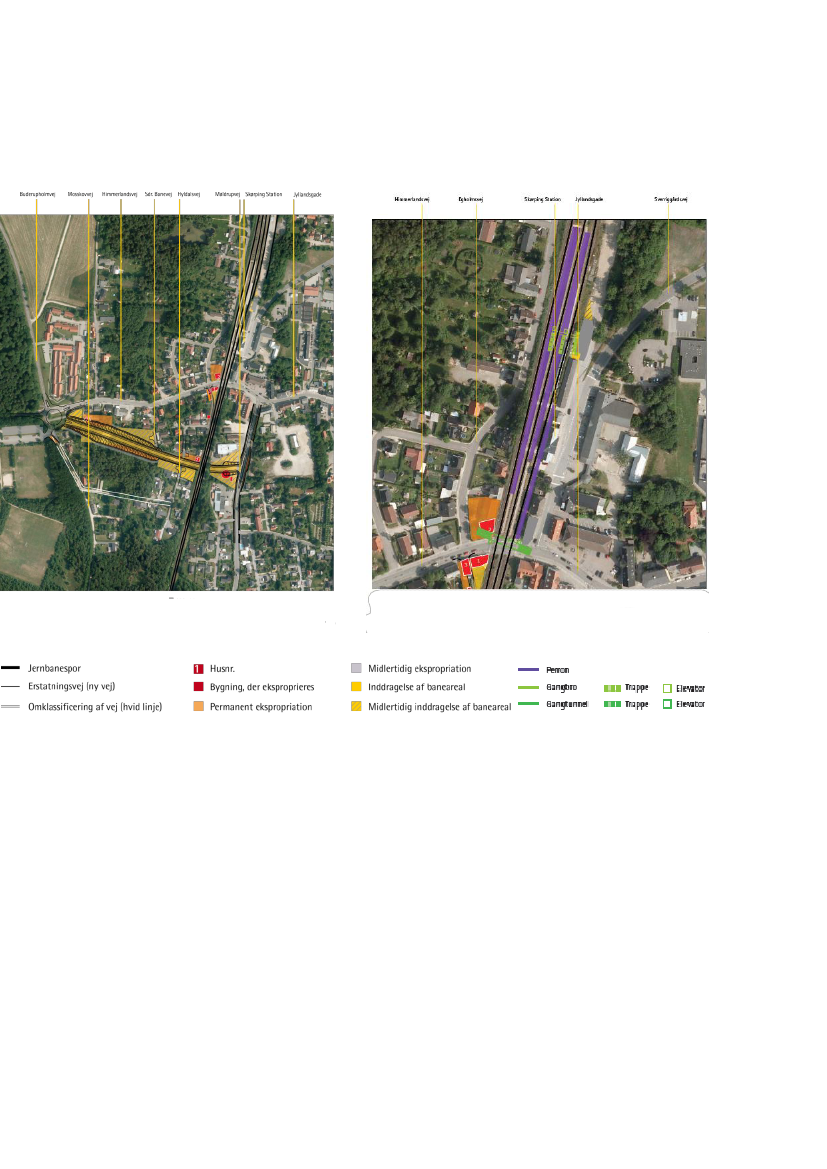Click the dark green Gangtunnel line symbol
827x1169 pixels.
pos(529,705)
